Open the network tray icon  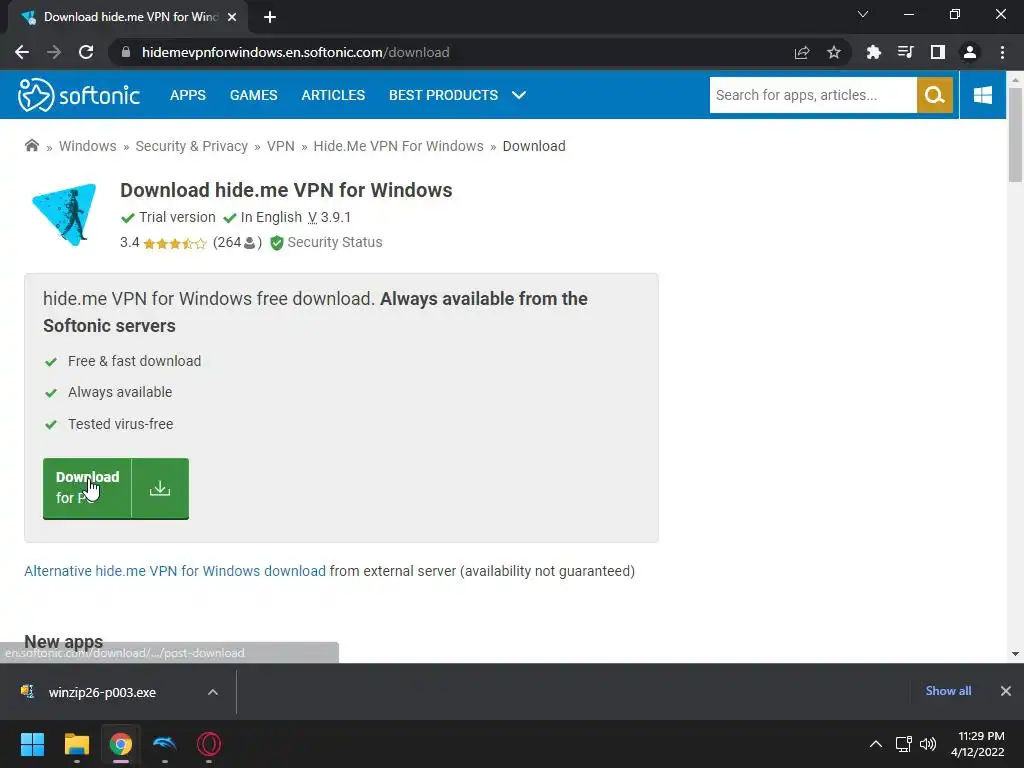[903, 744]
